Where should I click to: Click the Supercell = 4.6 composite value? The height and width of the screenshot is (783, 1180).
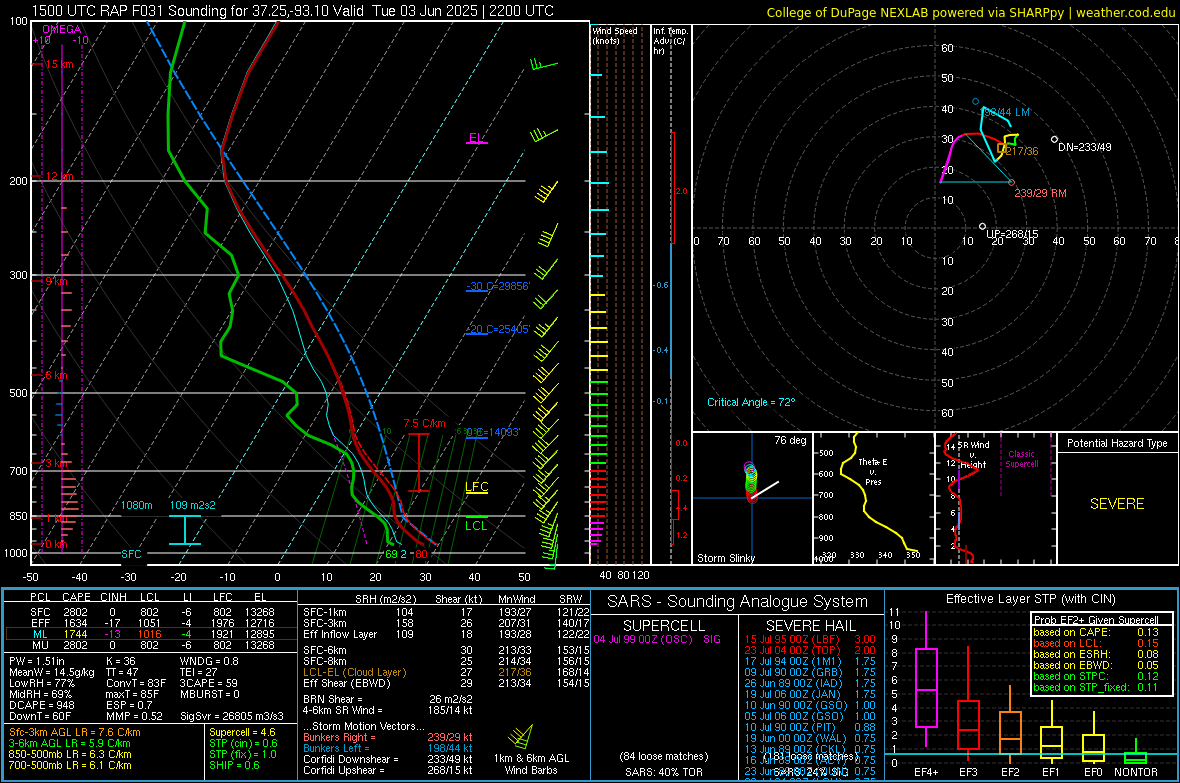pos(242,732)
